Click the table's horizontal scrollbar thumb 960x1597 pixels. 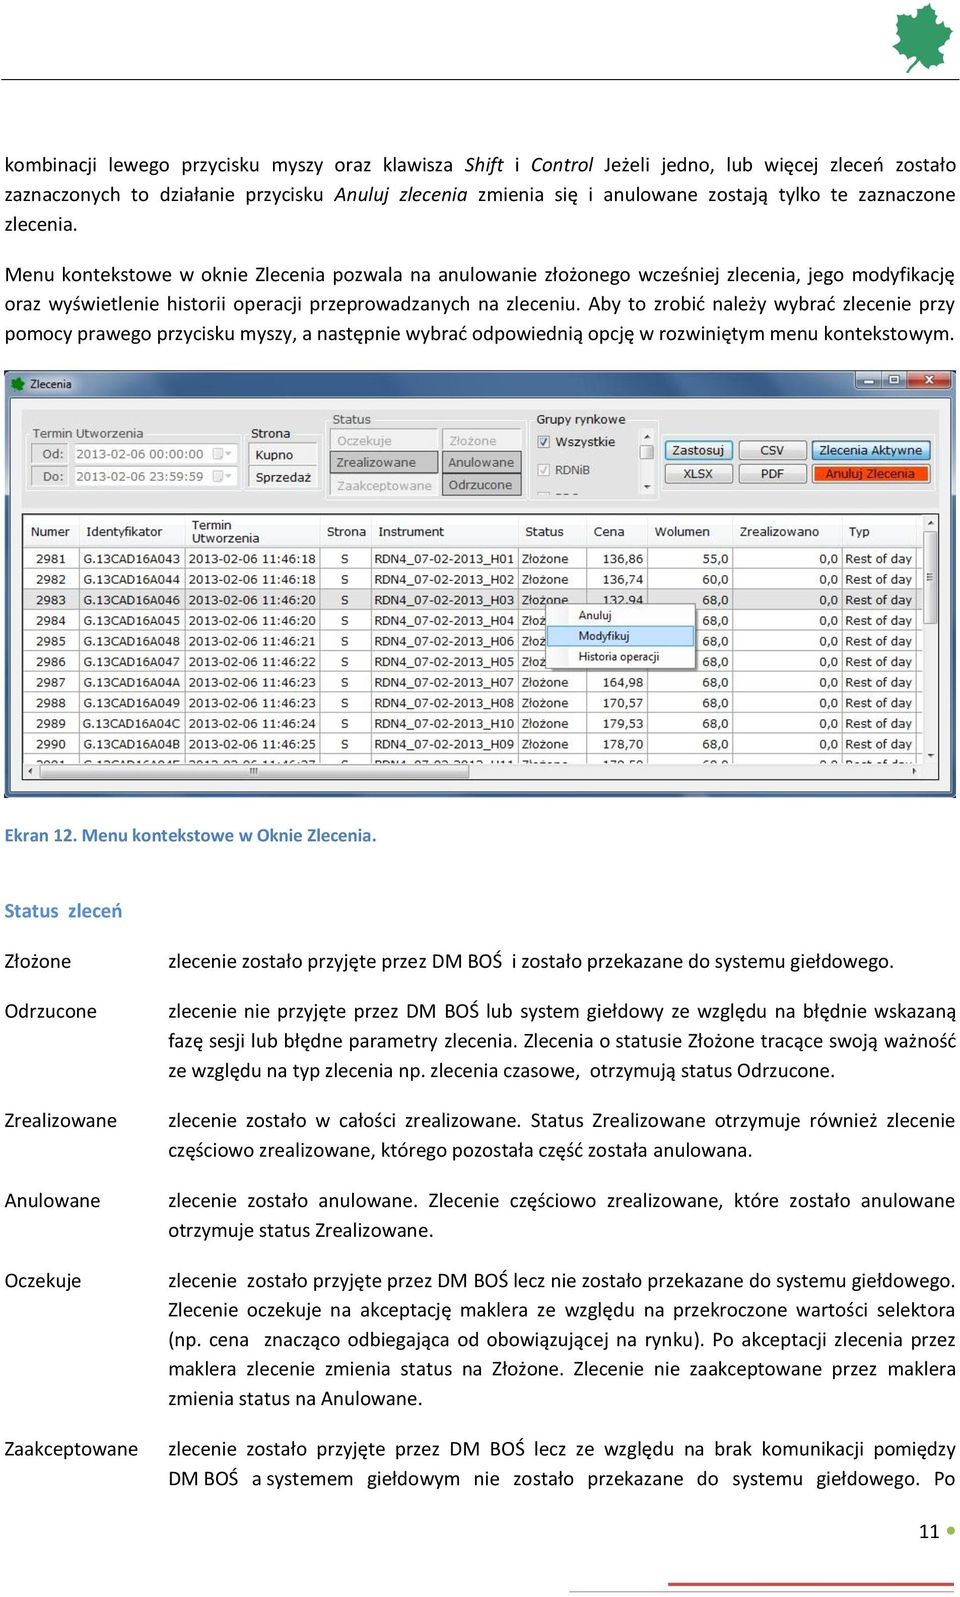coord(253,771)
